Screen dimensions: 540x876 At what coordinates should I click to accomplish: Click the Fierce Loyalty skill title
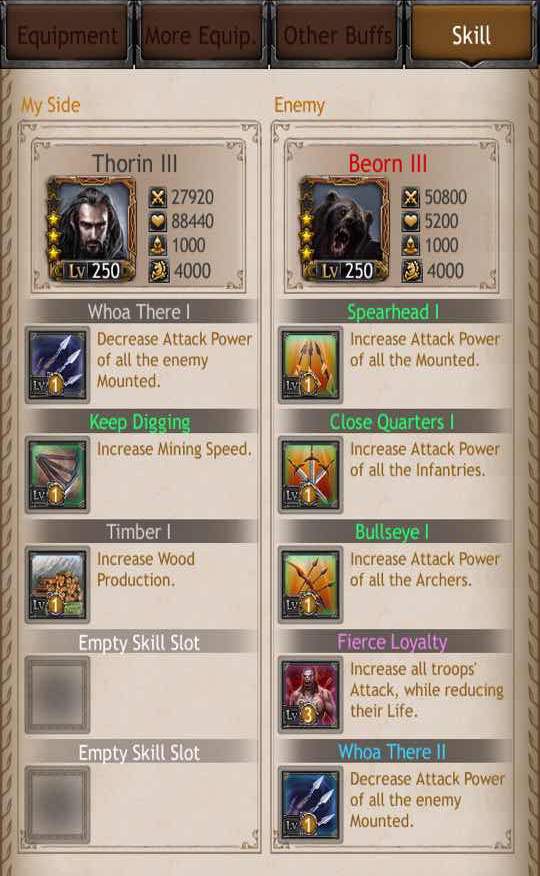[x=392, y=642]
